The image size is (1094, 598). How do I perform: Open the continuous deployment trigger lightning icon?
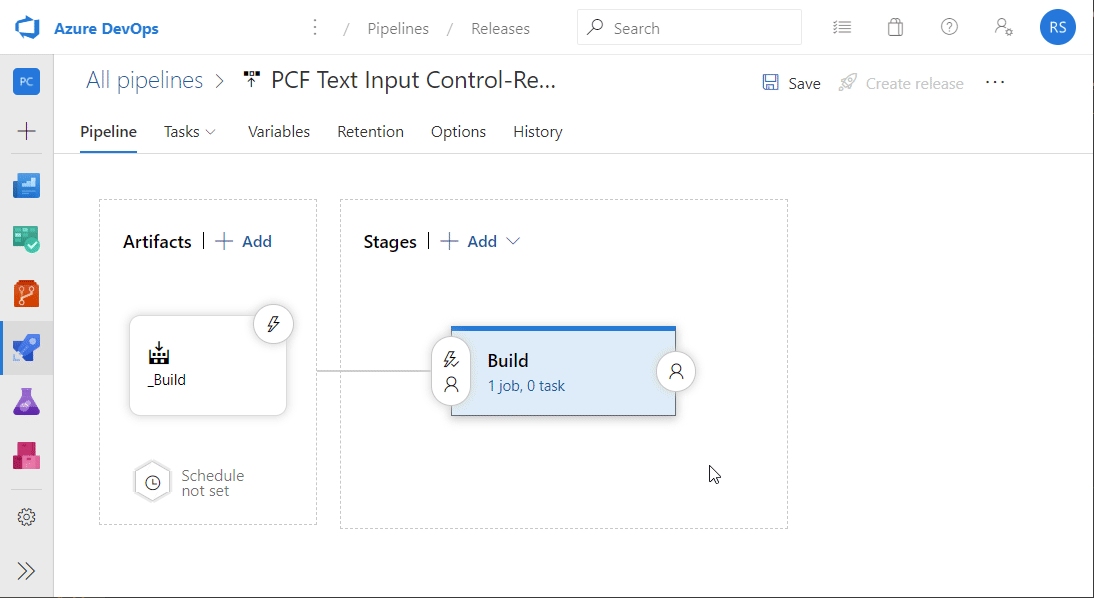[x=274, y=324]
